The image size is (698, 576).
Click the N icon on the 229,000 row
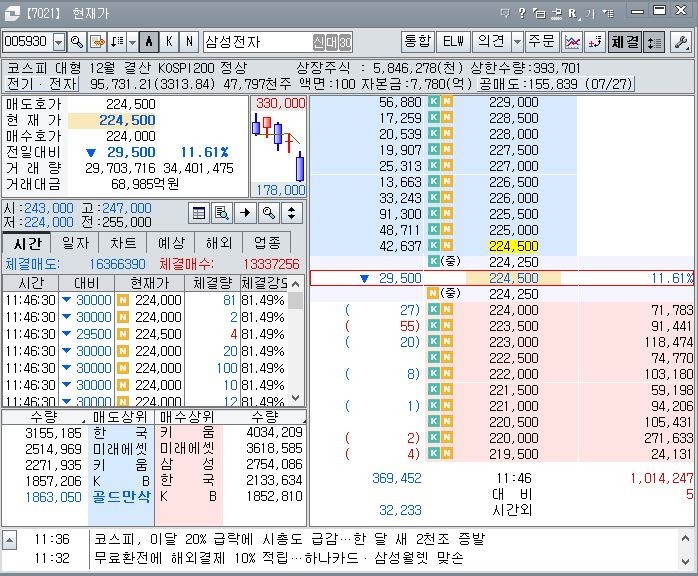446,102
